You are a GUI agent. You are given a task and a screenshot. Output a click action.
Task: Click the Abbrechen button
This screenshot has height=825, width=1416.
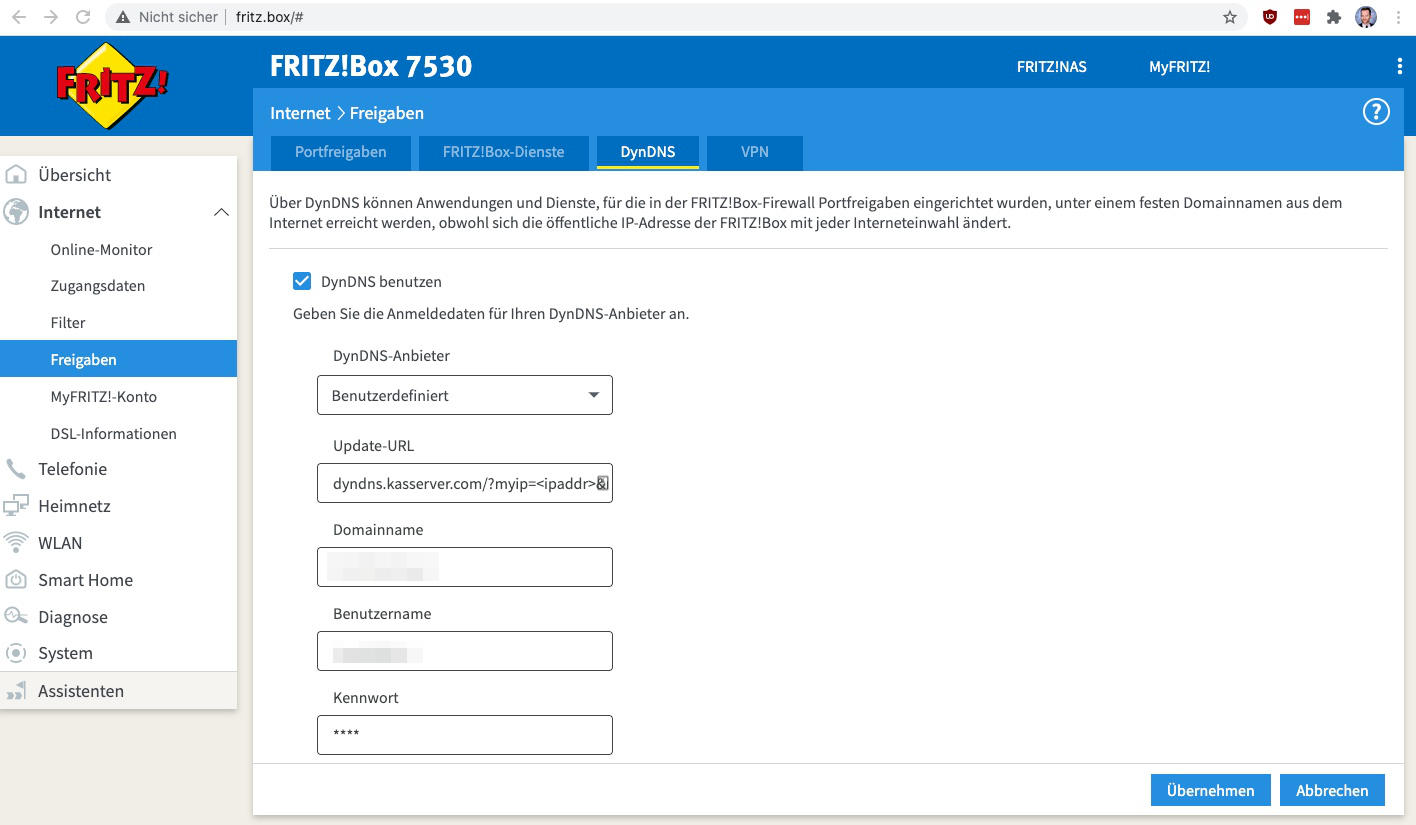tap(1332, 790)
